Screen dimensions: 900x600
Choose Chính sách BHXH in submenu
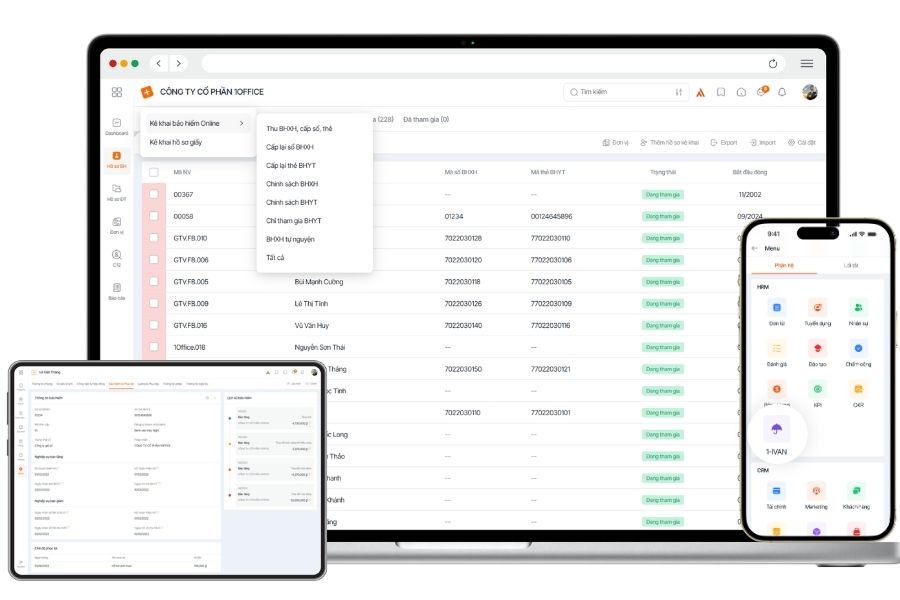coord(292,184)
